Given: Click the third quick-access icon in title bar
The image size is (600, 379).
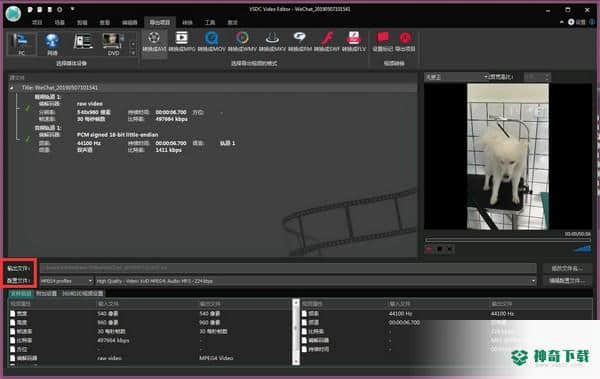Looking at the screenshot, I should [49, 9].
